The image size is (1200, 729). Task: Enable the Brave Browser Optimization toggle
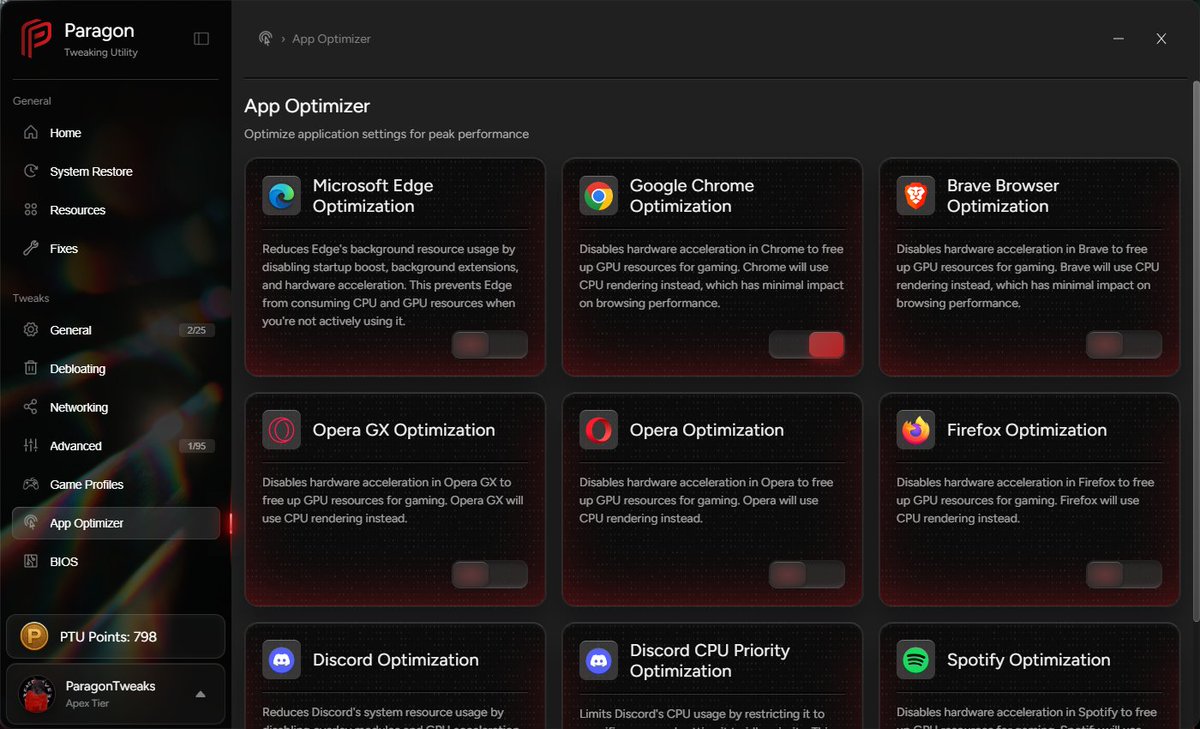(x=1124, y=345)
